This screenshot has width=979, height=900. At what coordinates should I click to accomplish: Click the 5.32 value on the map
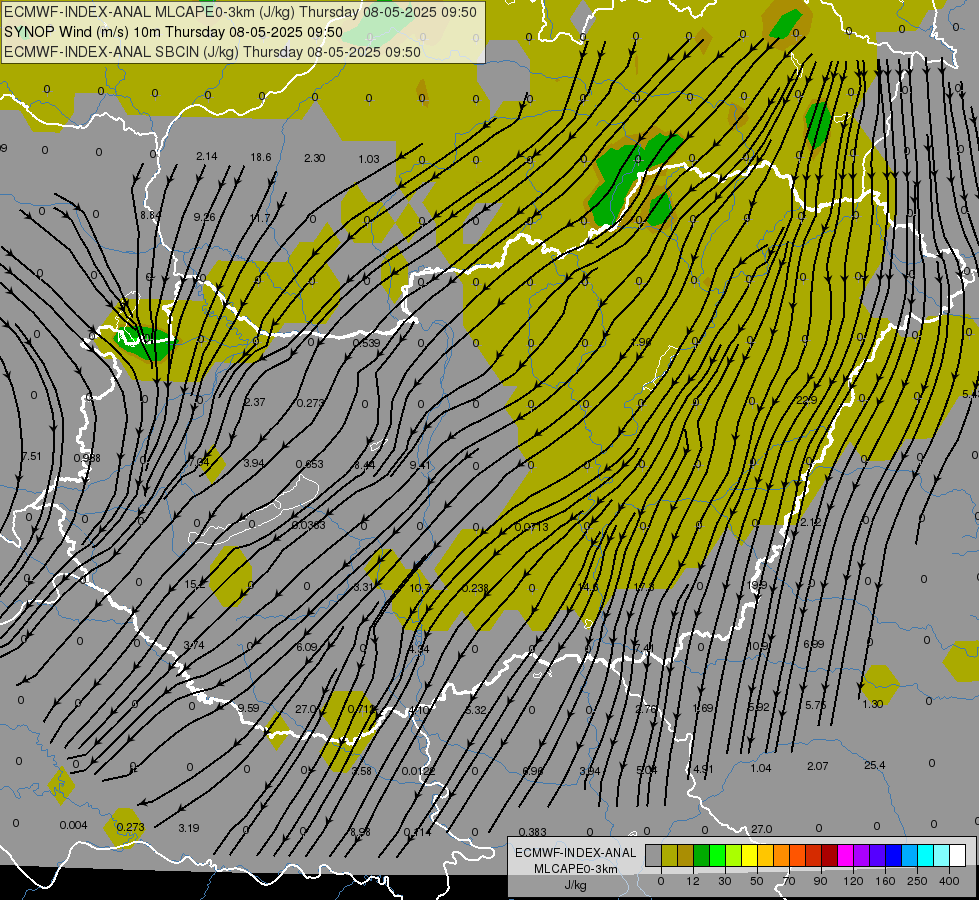point(476,710)
